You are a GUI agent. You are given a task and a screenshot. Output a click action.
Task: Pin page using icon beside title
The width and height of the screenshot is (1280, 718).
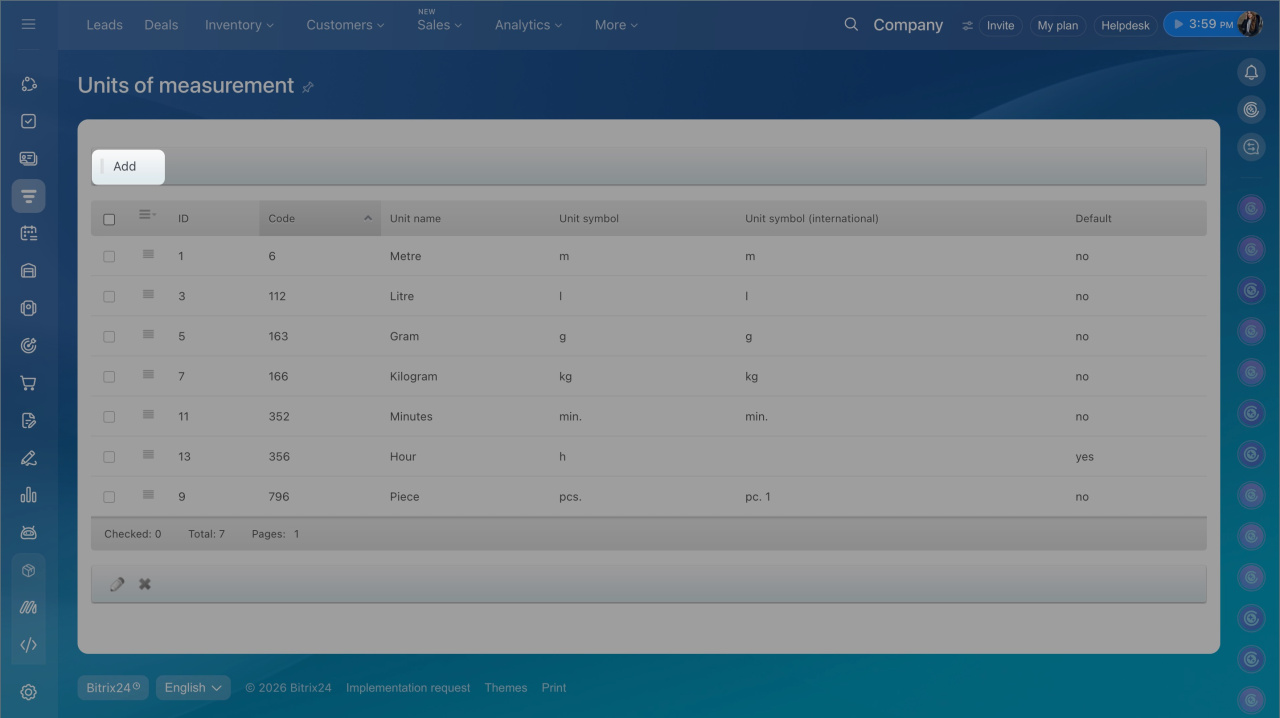point(308,87)
